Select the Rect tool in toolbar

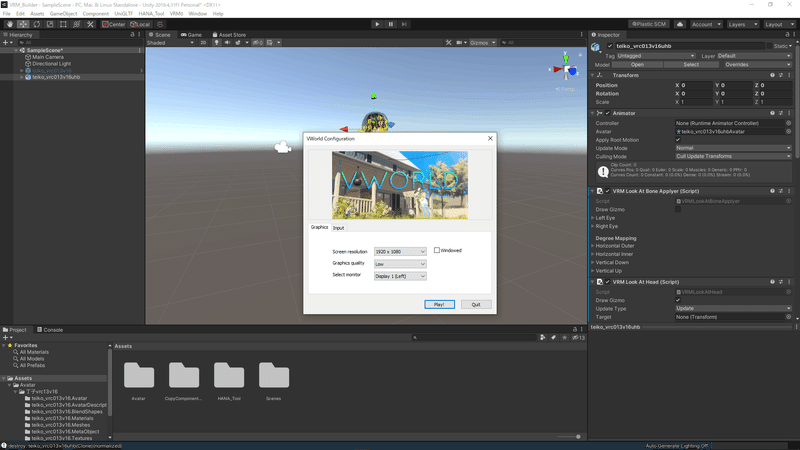tap(63, 24)
